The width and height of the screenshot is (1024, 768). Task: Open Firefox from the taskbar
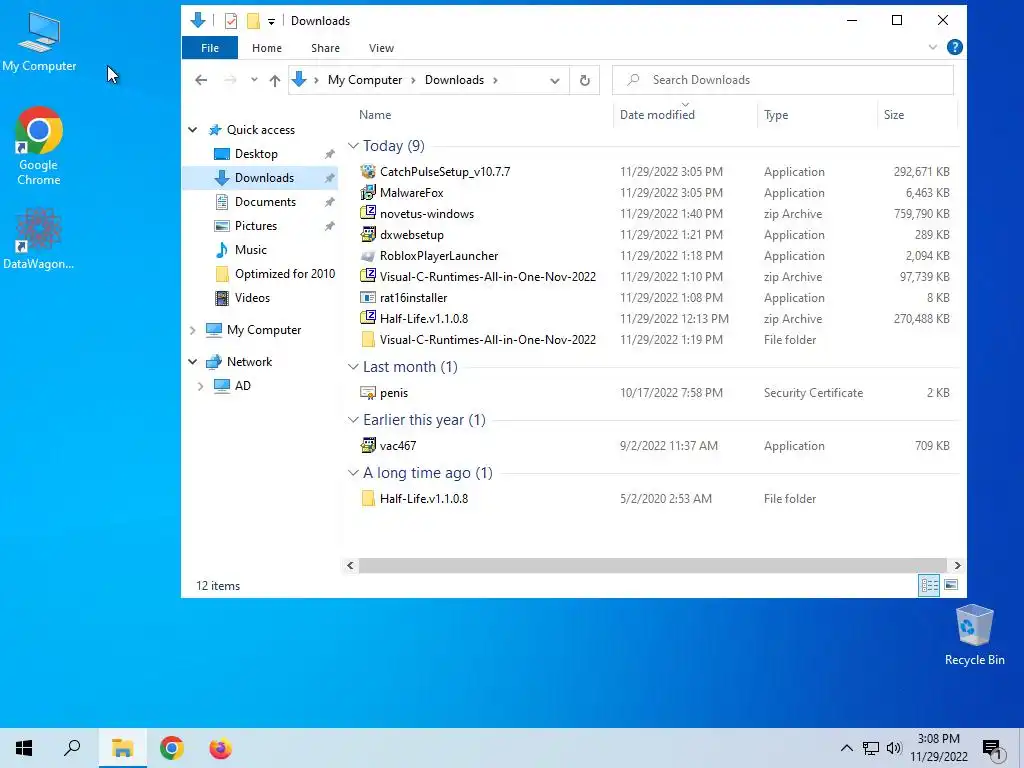220,748
